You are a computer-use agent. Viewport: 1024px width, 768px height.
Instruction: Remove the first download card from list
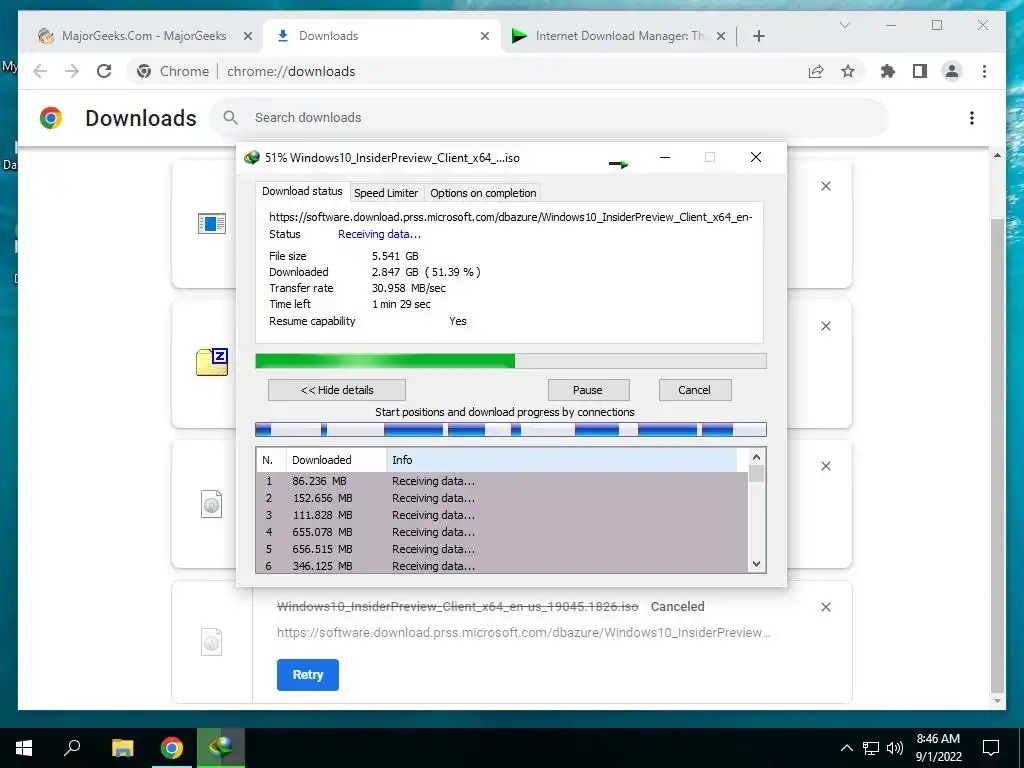click(x=825, y=186)
